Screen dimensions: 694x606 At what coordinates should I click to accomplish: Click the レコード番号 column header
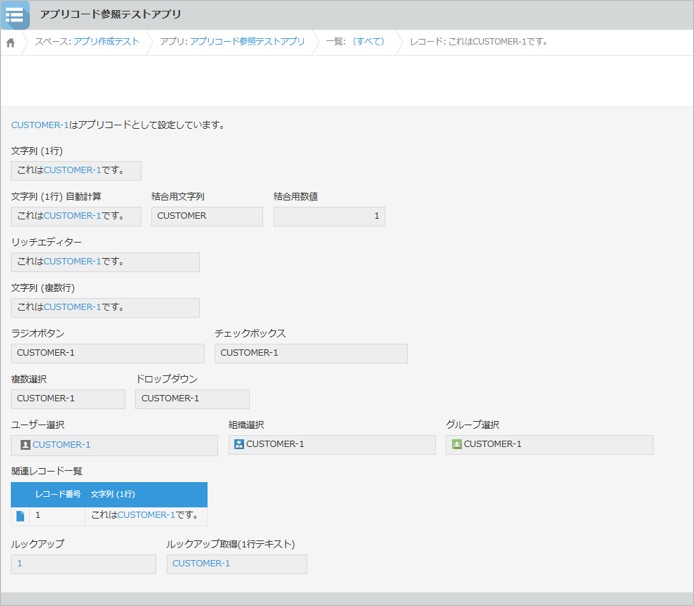tap(58, 494)
